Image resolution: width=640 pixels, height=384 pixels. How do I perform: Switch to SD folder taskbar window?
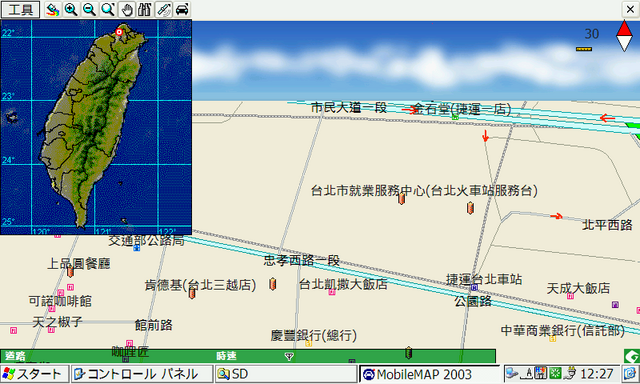coord(286,374)
